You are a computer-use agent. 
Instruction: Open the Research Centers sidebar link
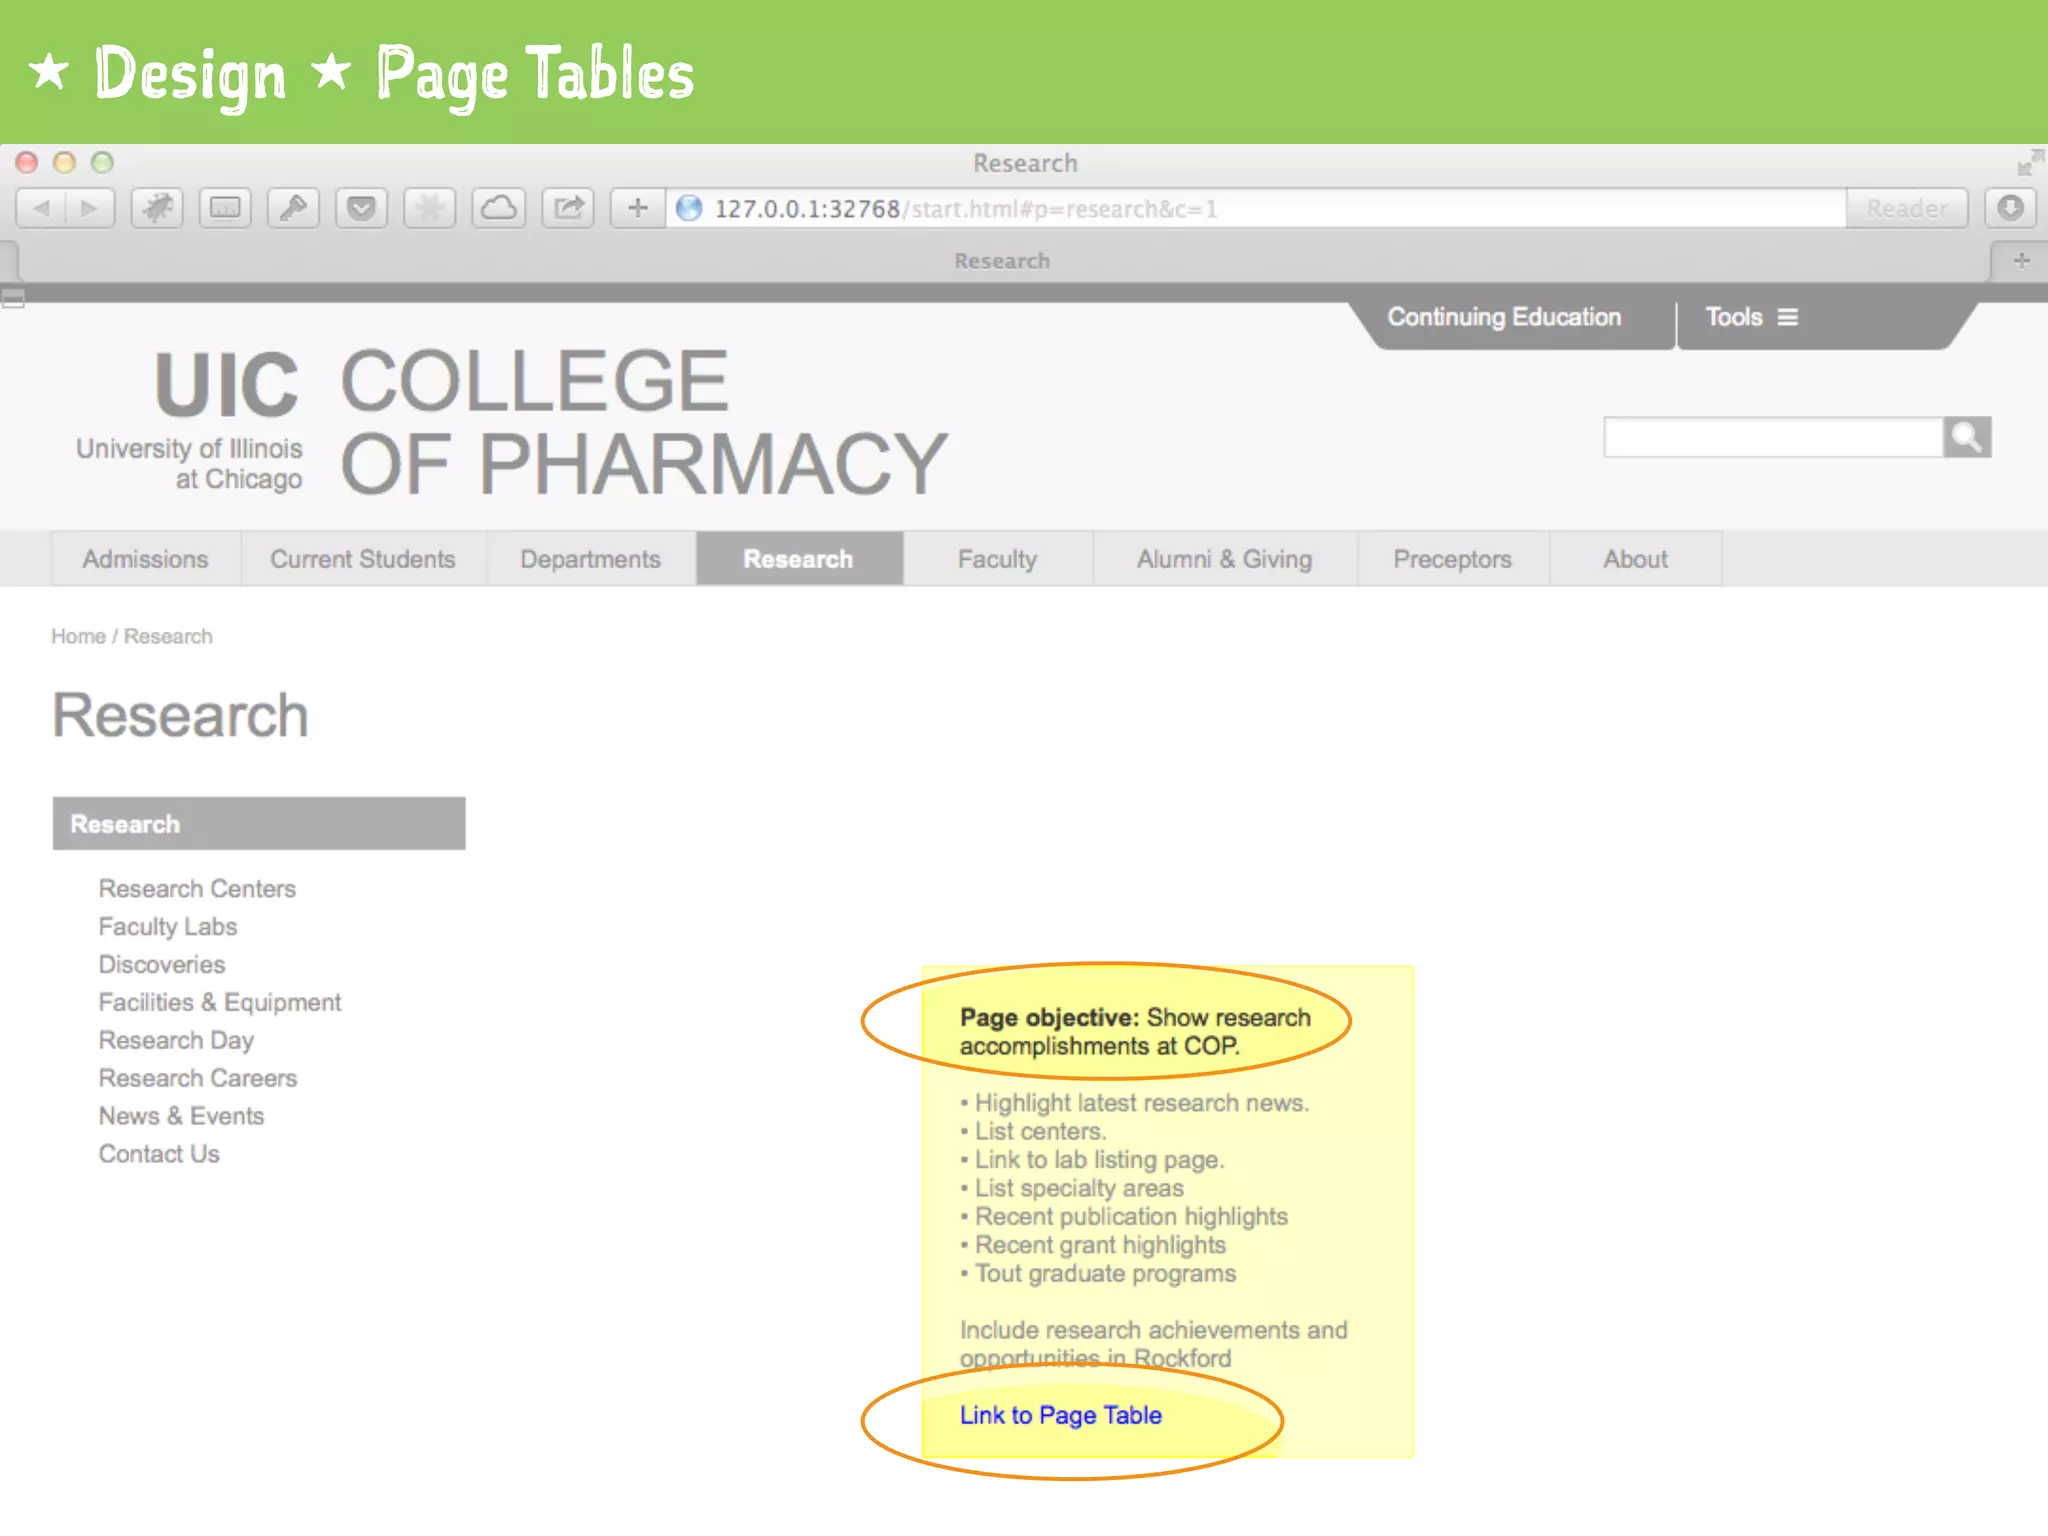pyautogui.click(x=197, y=888)
